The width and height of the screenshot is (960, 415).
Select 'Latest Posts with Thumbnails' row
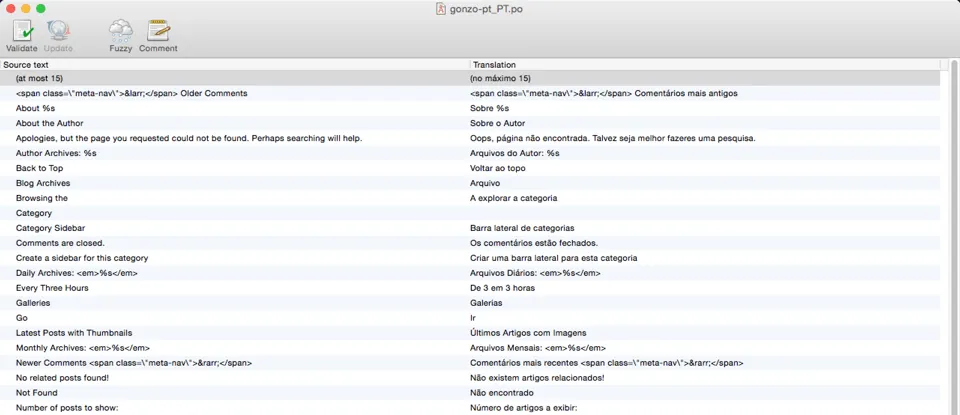point(74,332)
